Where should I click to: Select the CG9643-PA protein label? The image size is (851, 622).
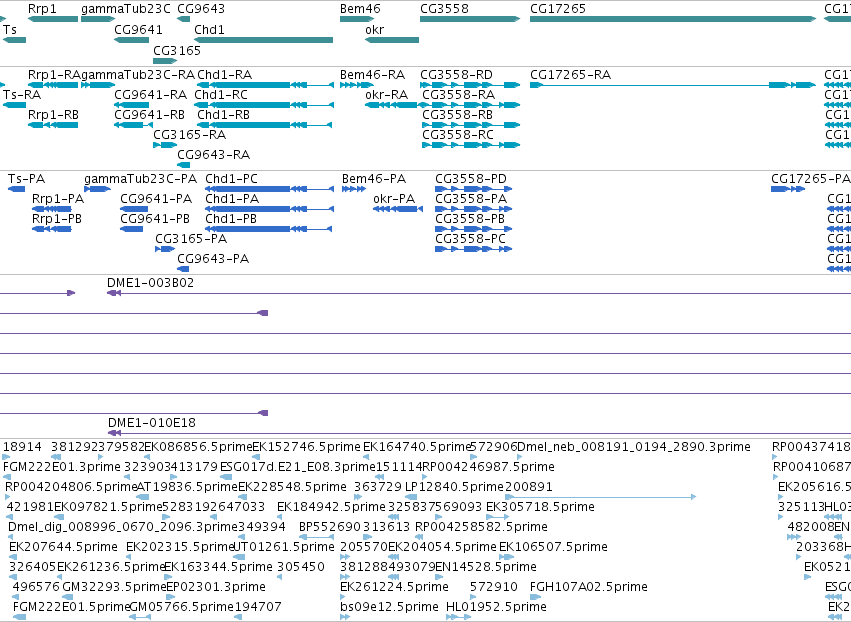tap(213, 259)
